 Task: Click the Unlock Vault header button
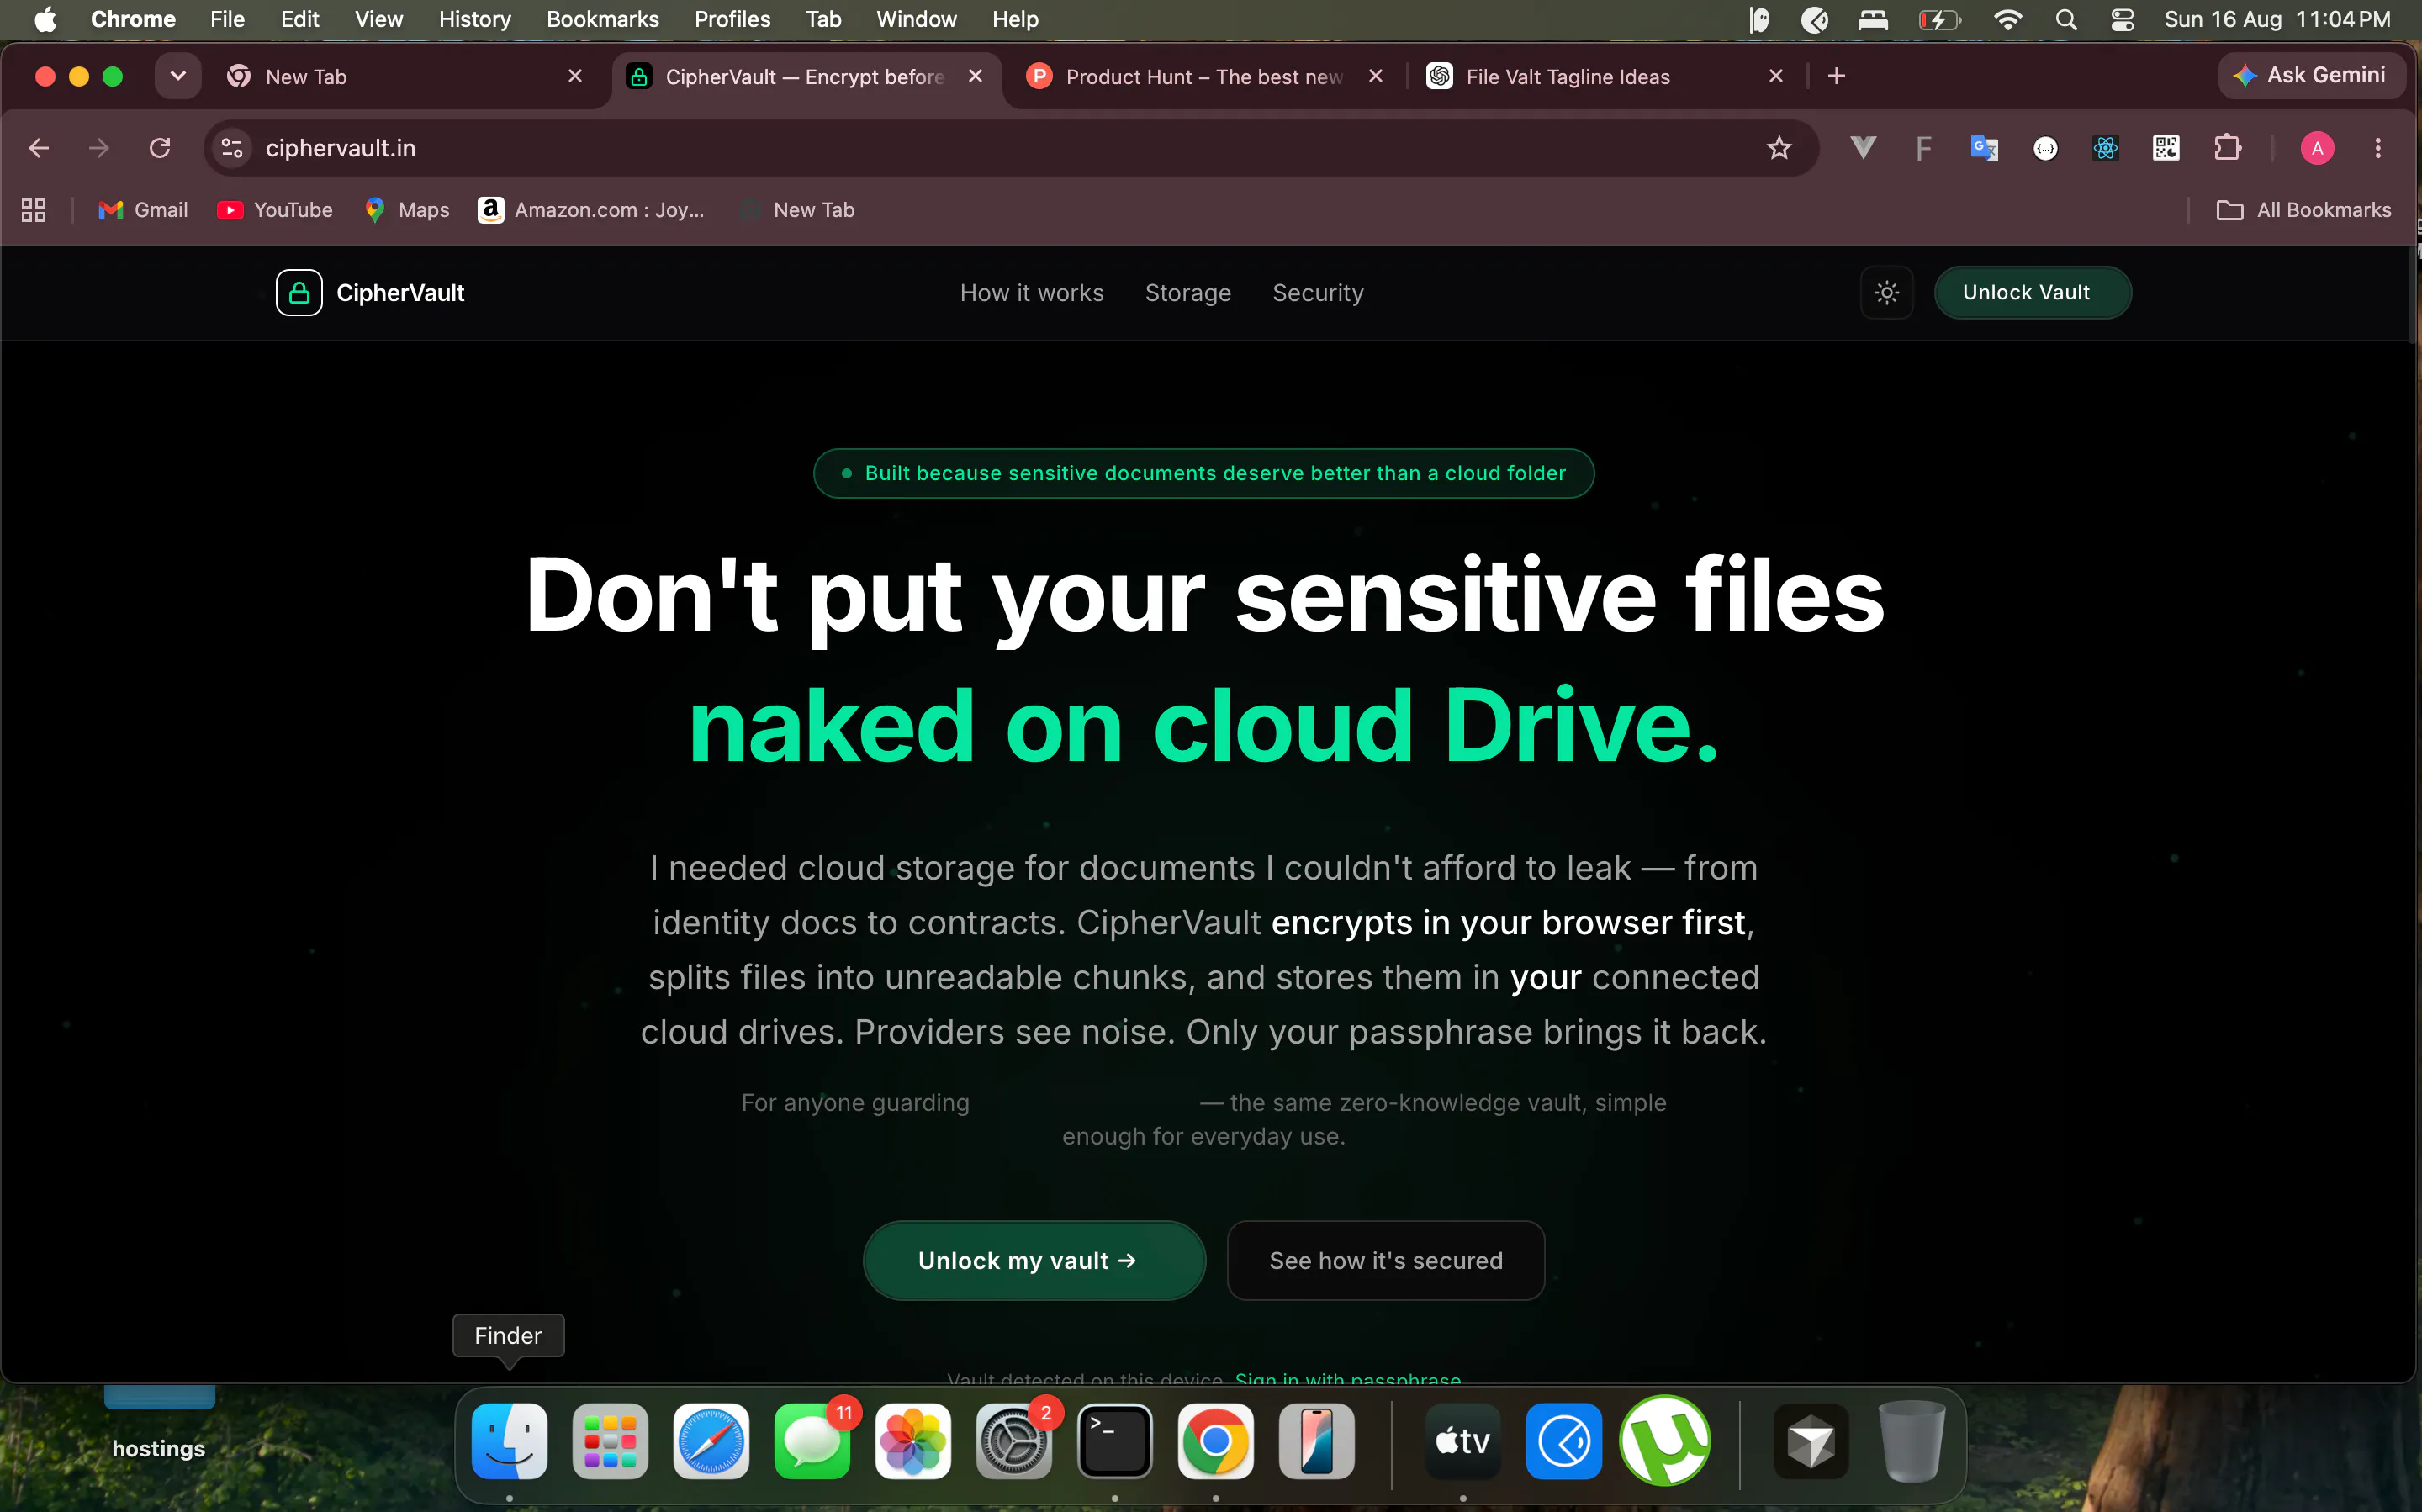pos(2031,292)
